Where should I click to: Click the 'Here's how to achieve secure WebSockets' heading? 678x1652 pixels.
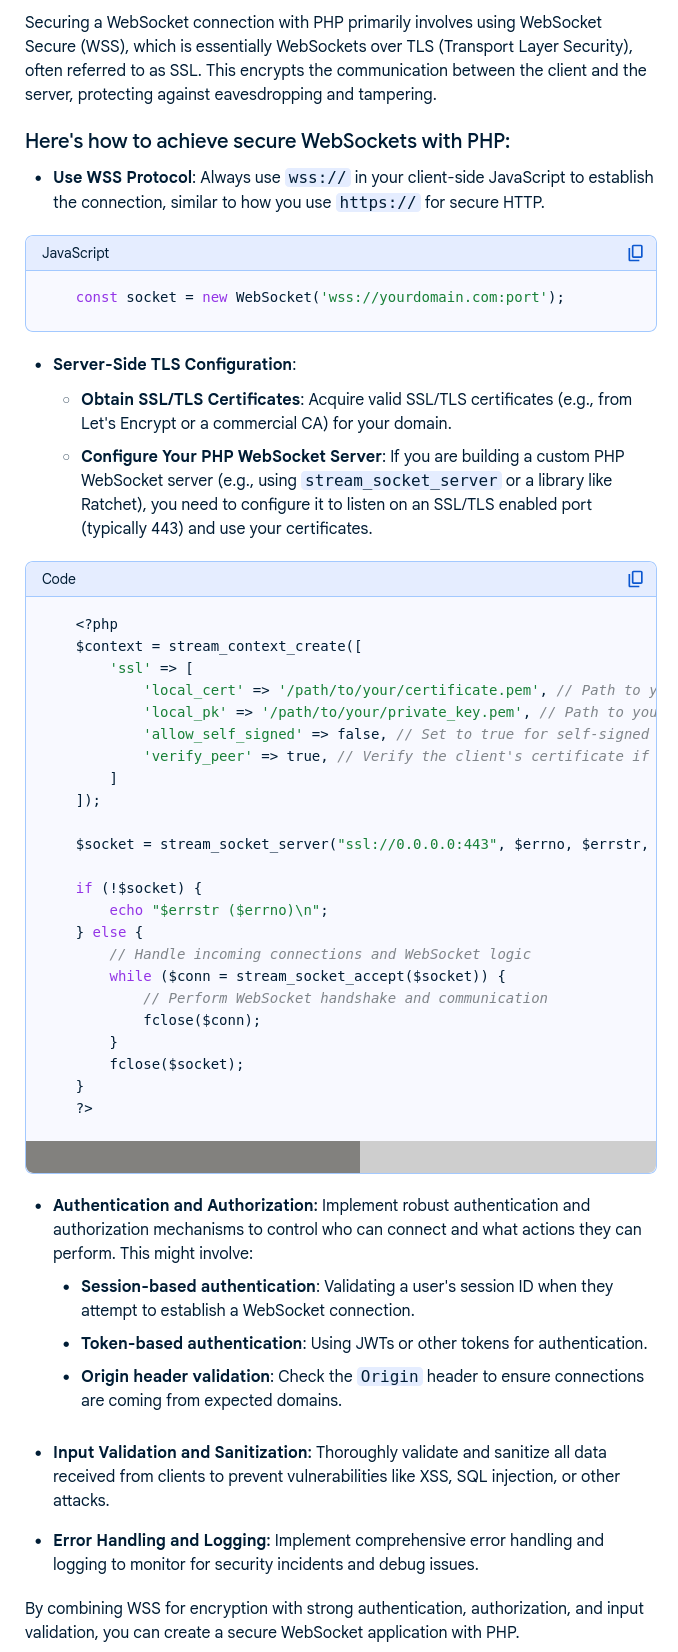pyautogui.click(x=267, y=141)
